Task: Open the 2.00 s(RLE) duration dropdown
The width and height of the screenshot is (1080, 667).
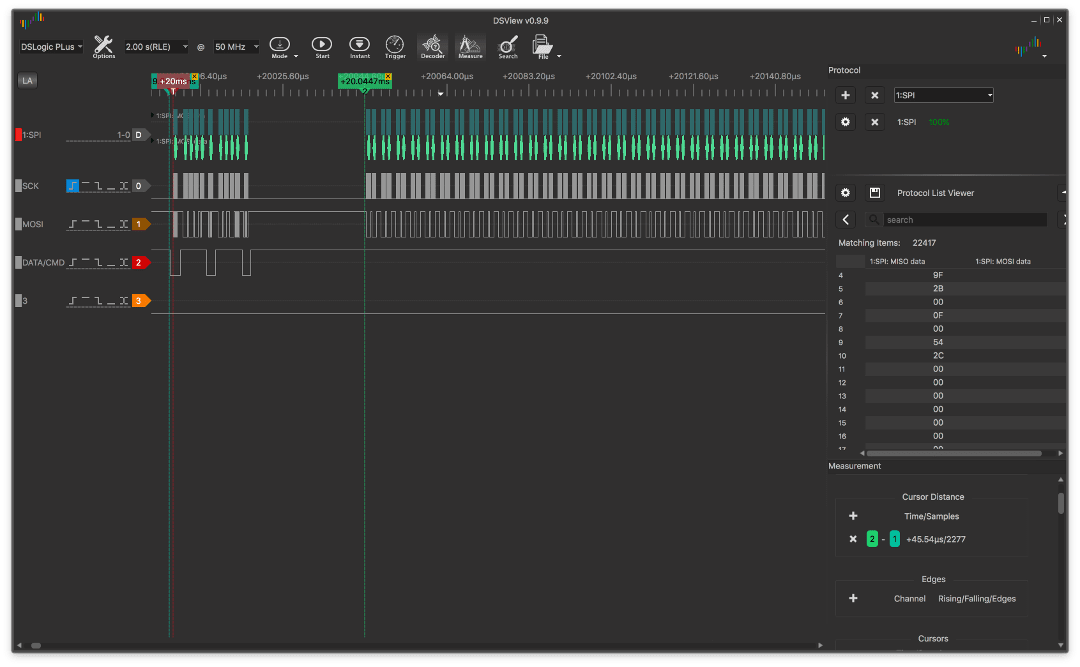Action: click(156, 47)
